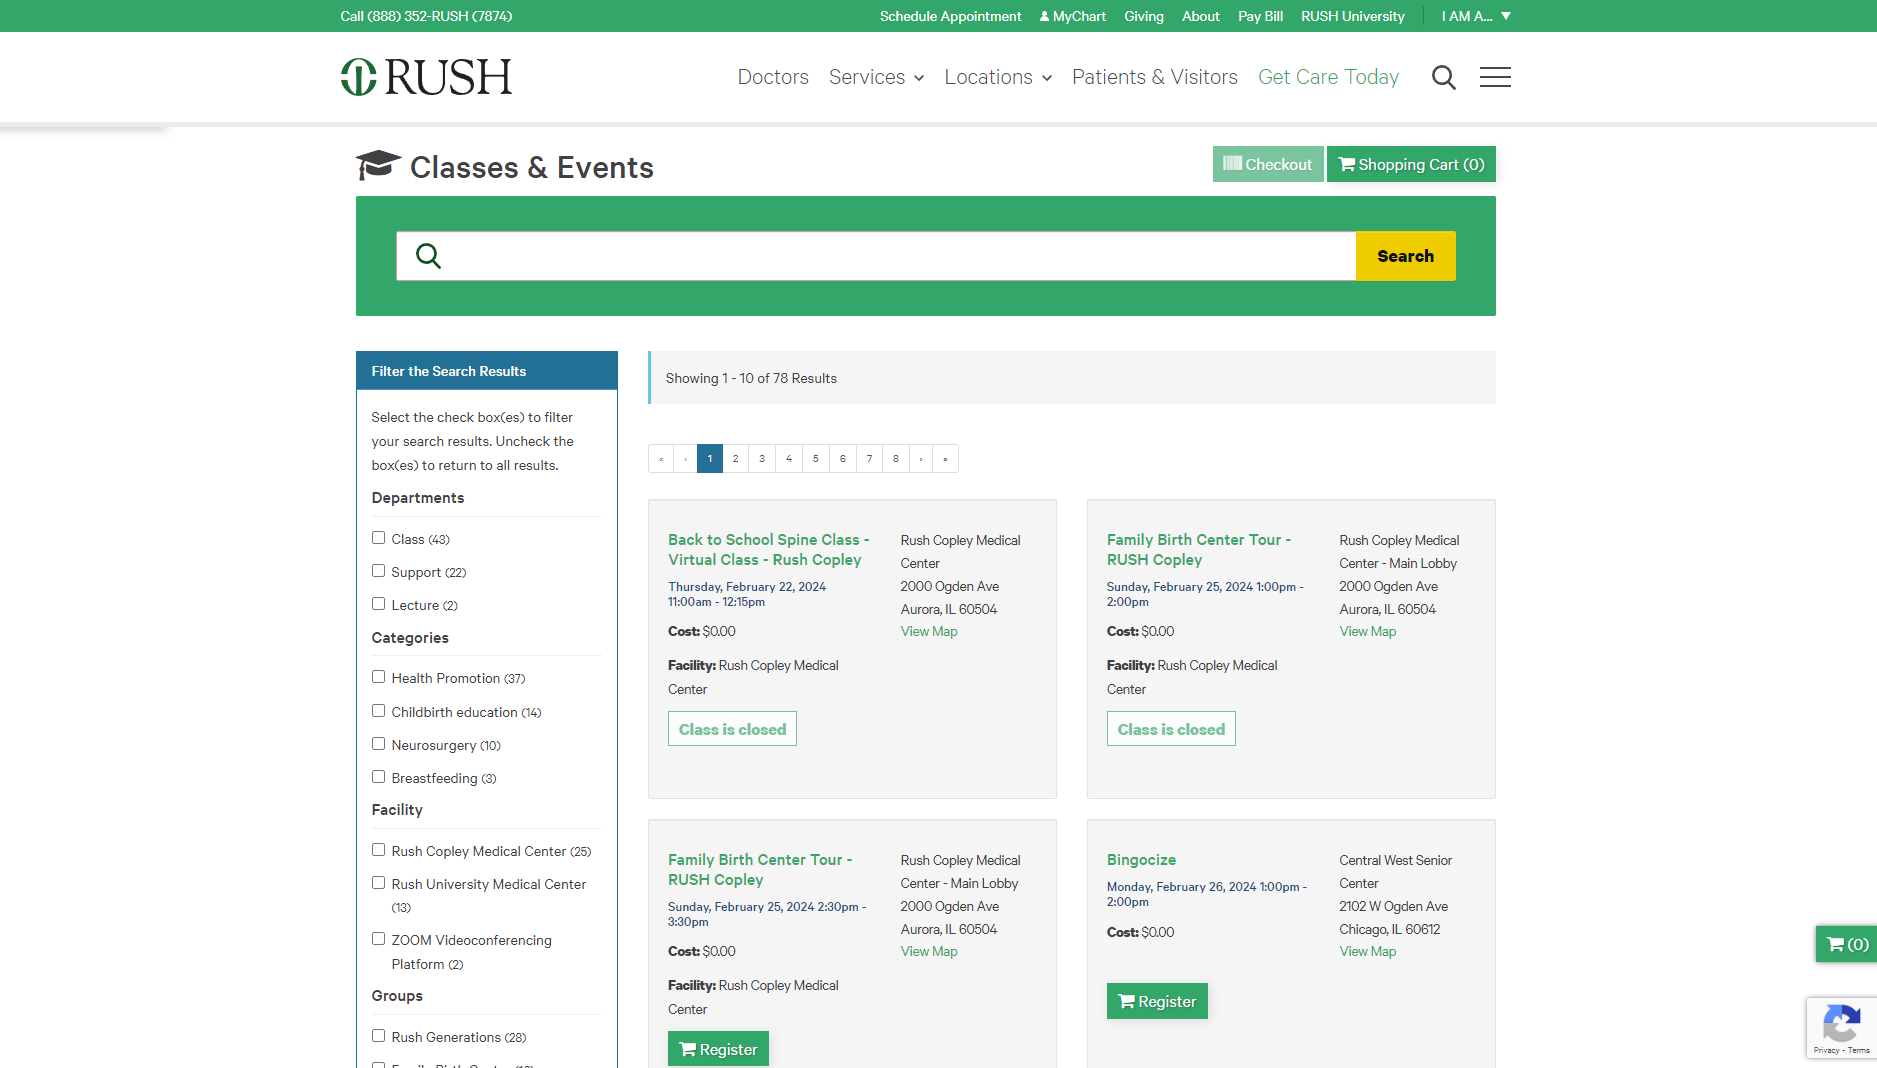This screenshot has height=1068, width=1877.
Task: Go to results page 3
Action: tap(762, 459)
